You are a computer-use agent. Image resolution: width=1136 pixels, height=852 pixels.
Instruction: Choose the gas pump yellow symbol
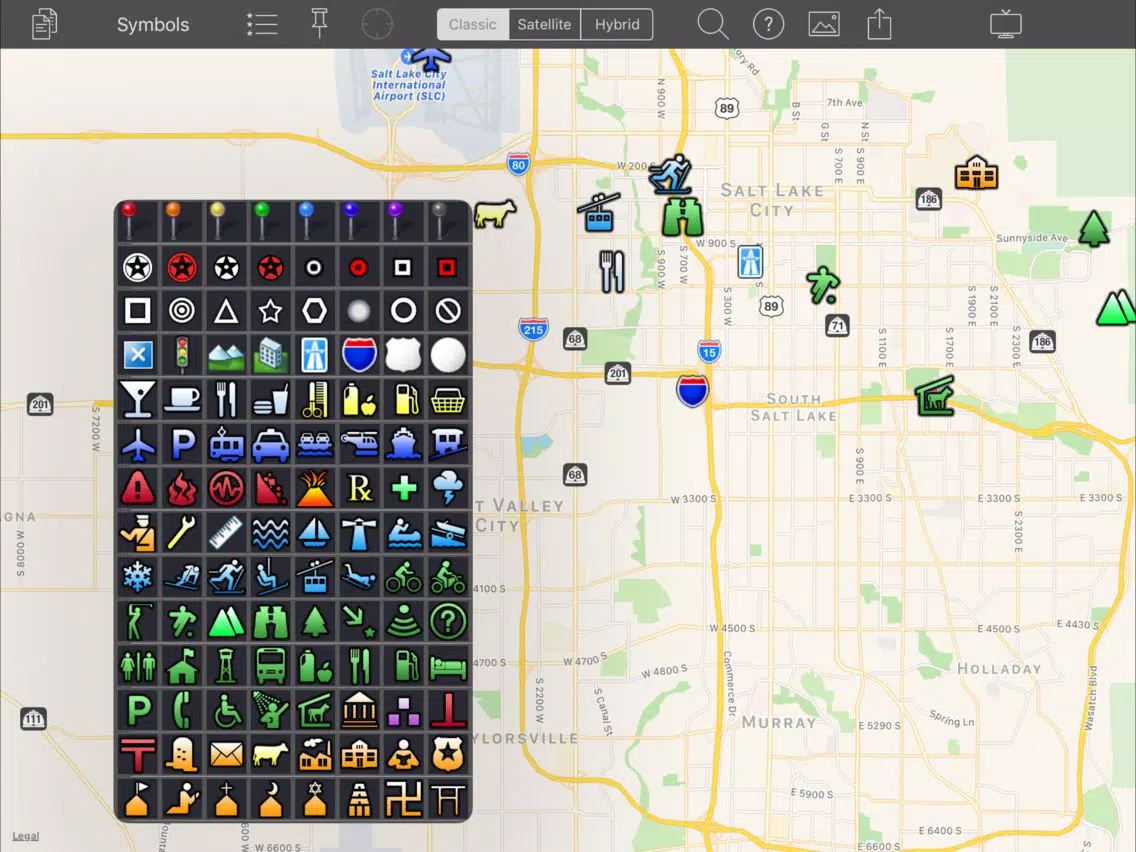[405, 399]
